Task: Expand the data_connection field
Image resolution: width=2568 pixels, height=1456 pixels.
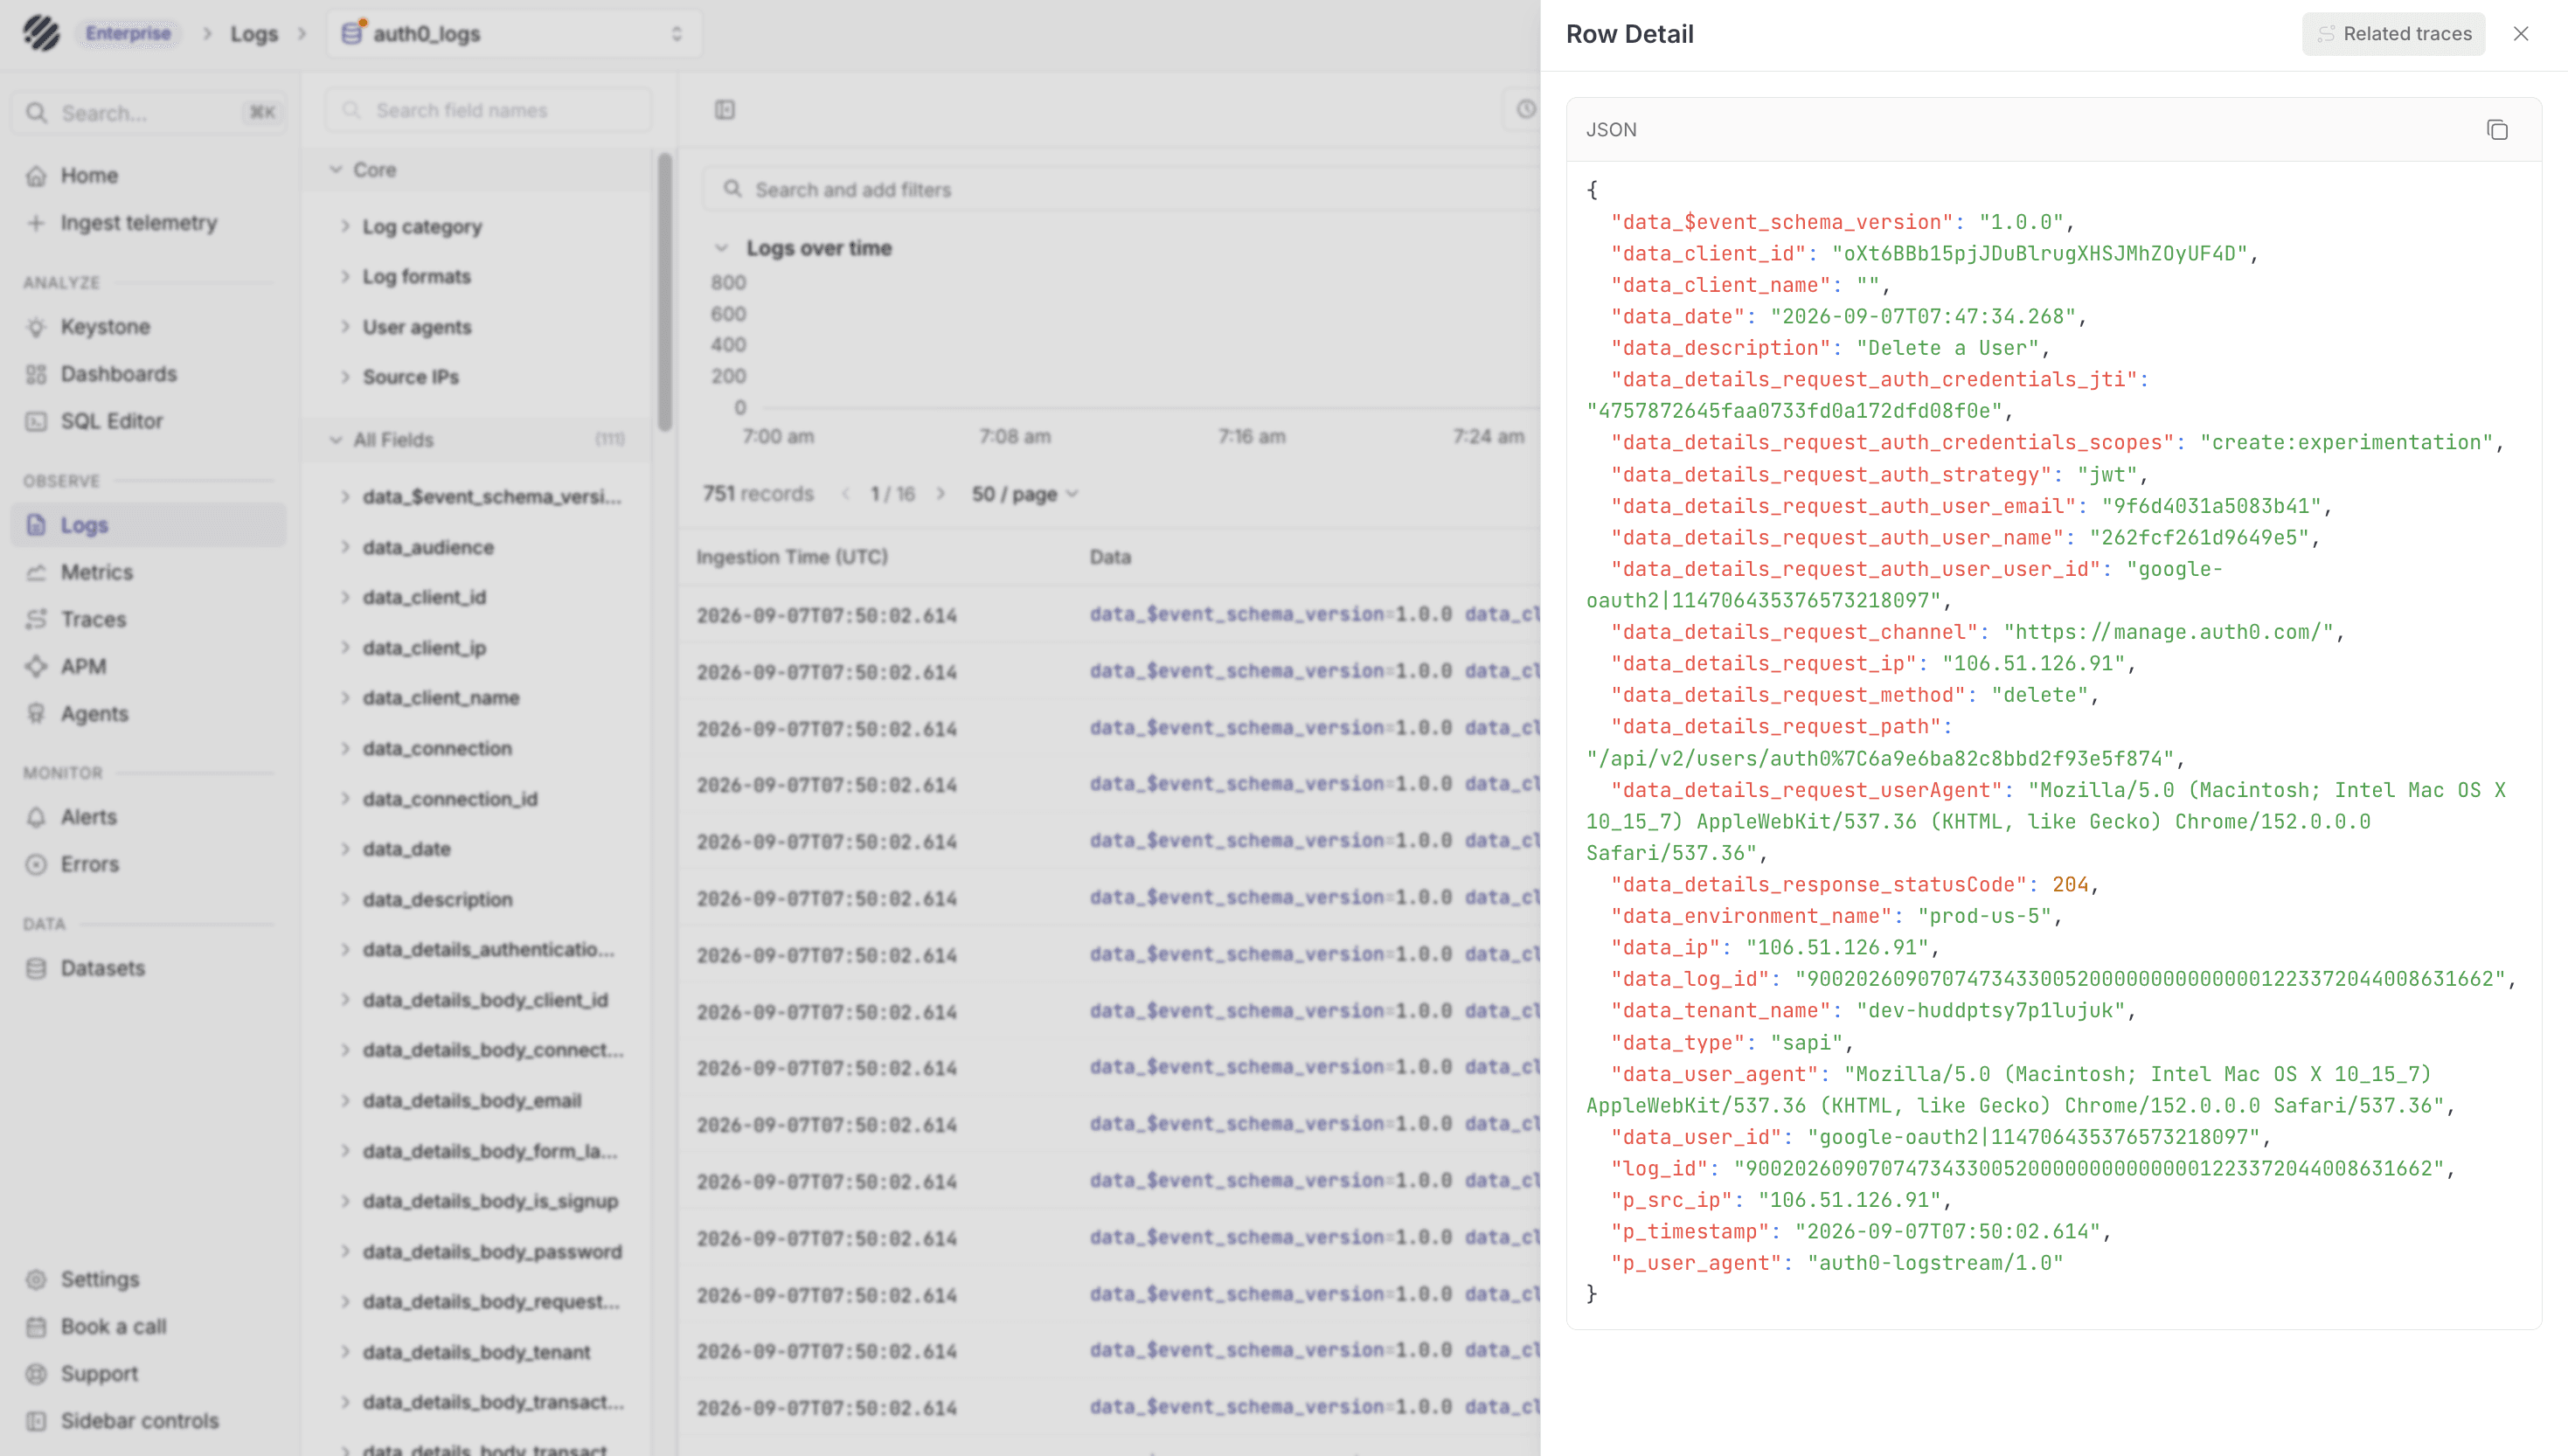Action: (x=345, y=748)
